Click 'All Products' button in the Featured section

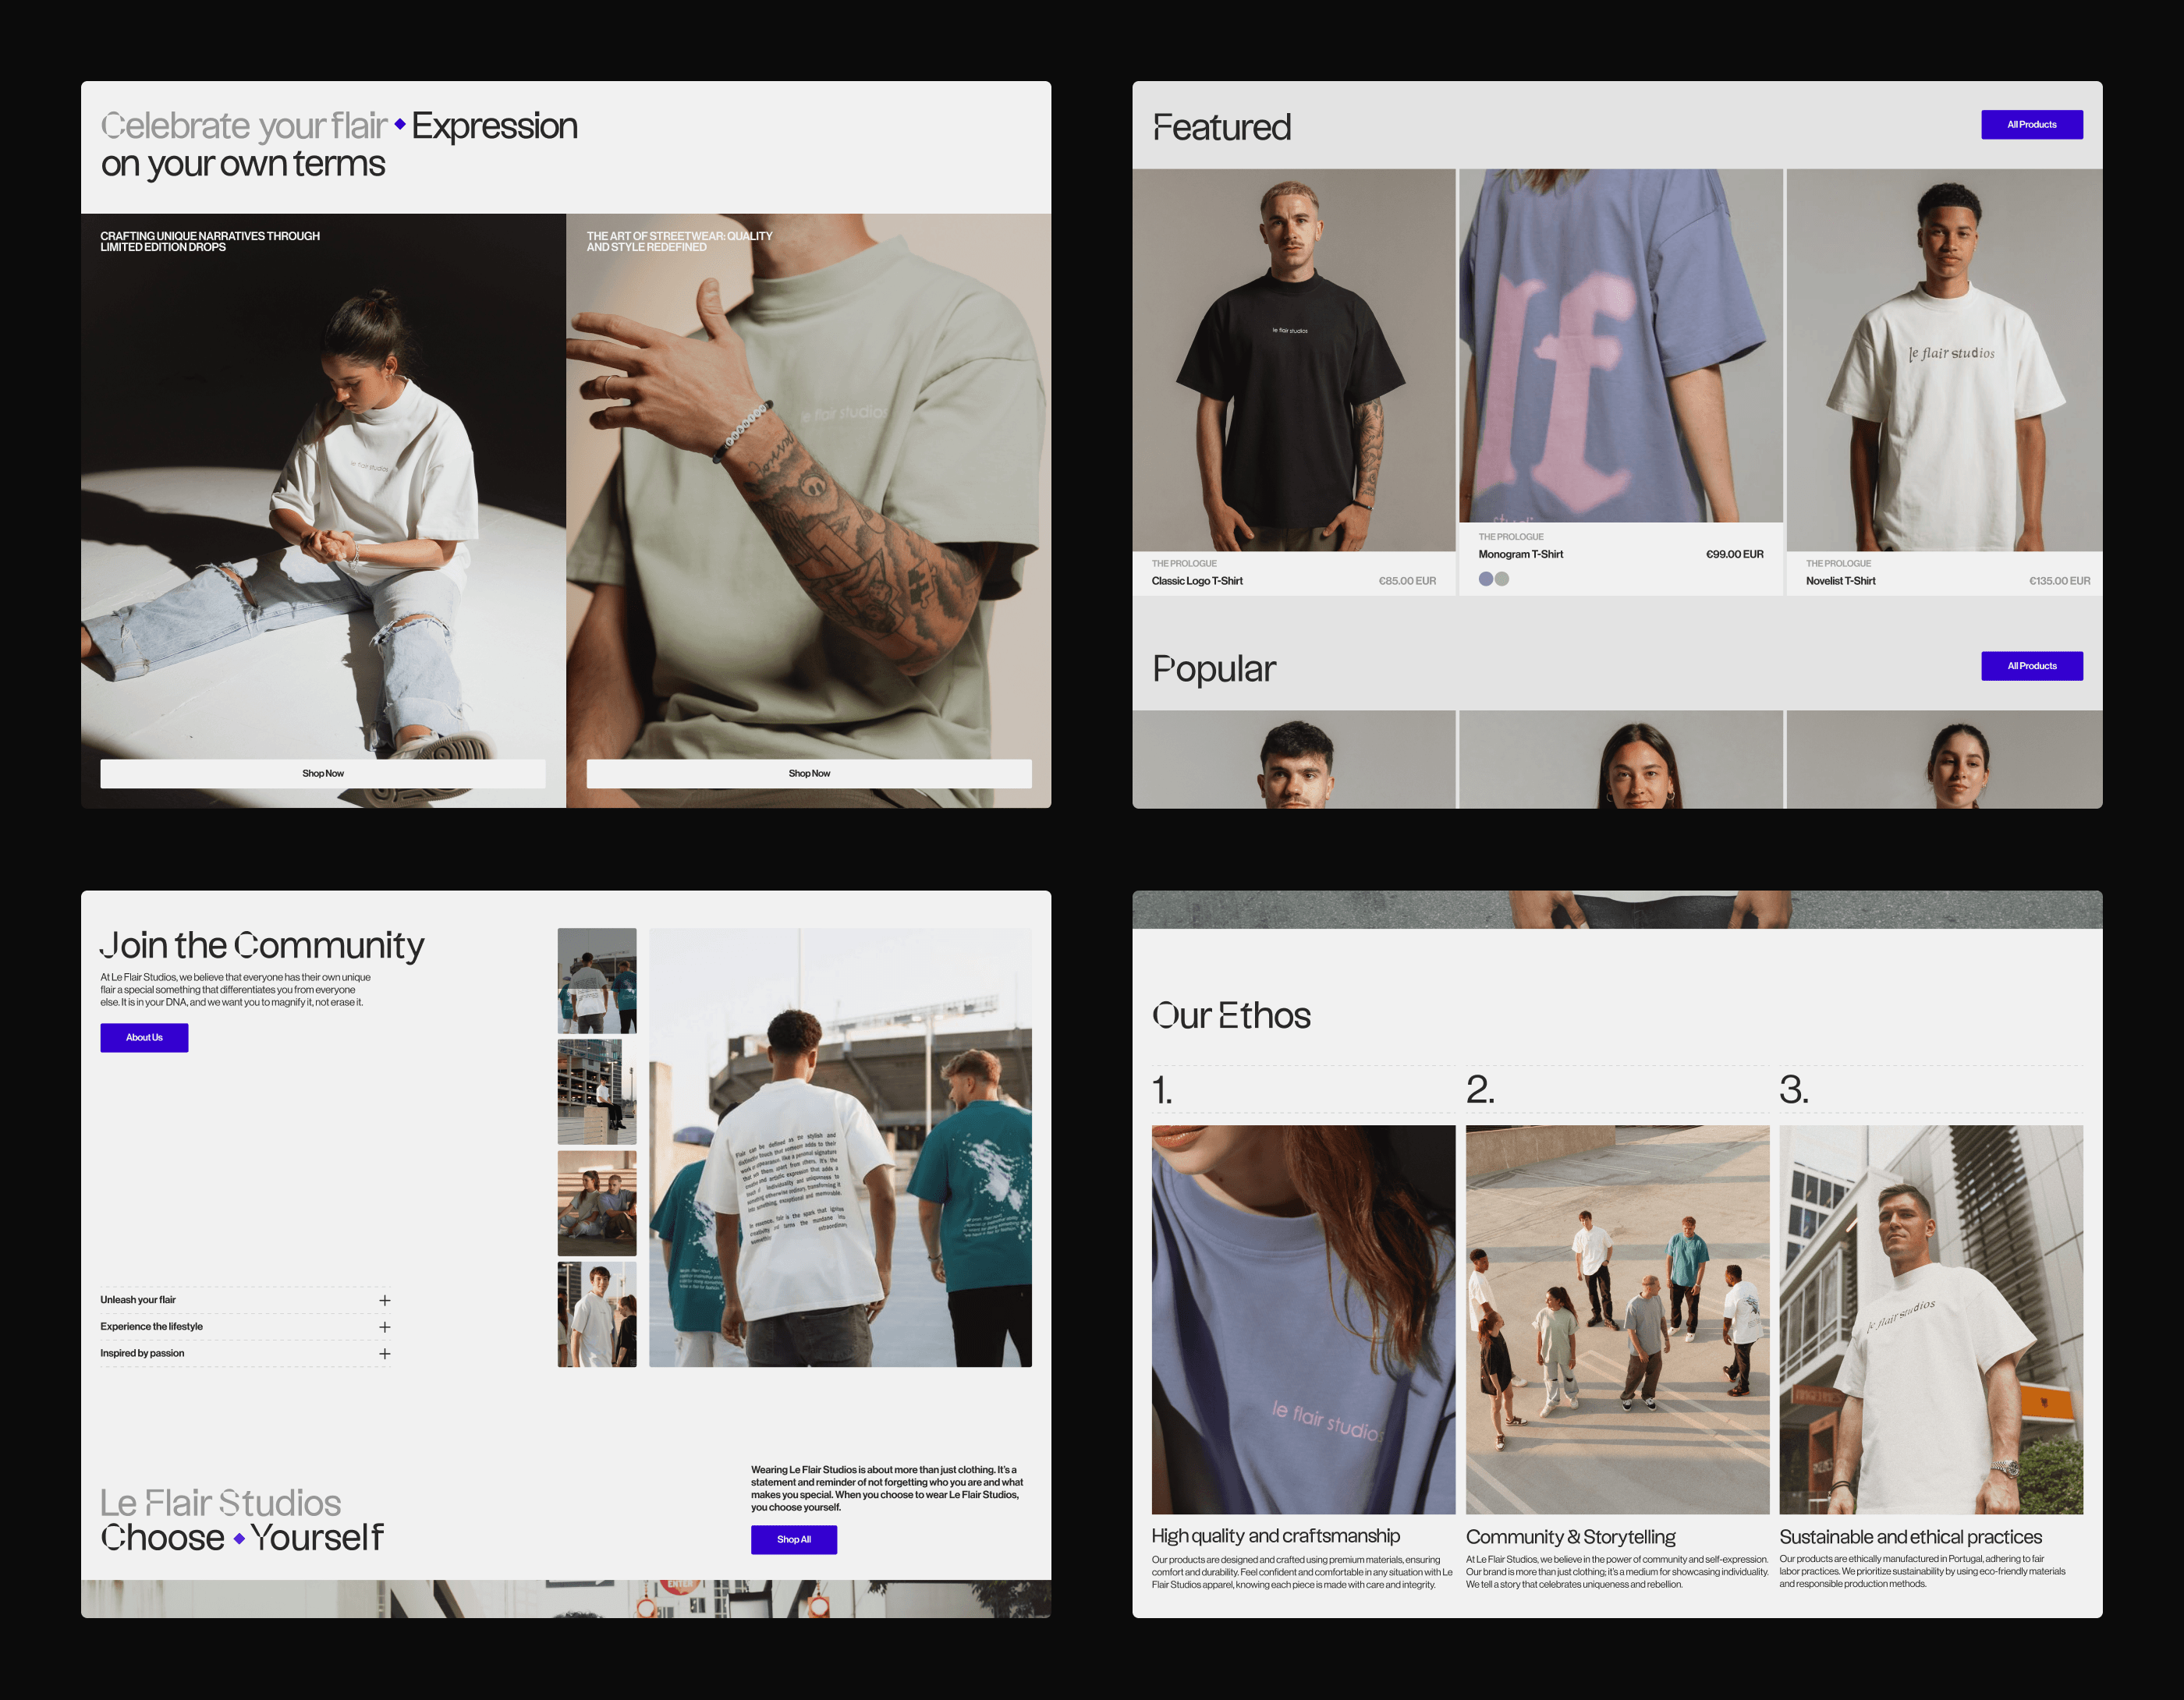pyautogui.click(x=2031, y=125)
